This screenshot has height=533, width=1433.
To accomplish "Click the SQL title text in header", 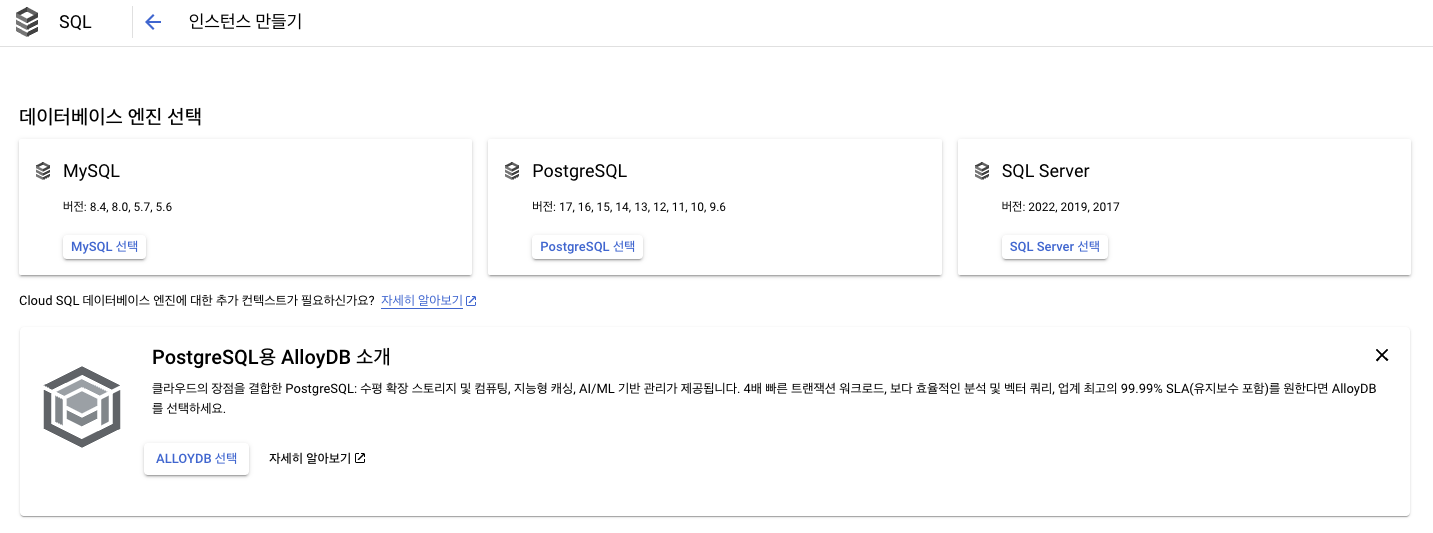I will (x=75, y=22).
